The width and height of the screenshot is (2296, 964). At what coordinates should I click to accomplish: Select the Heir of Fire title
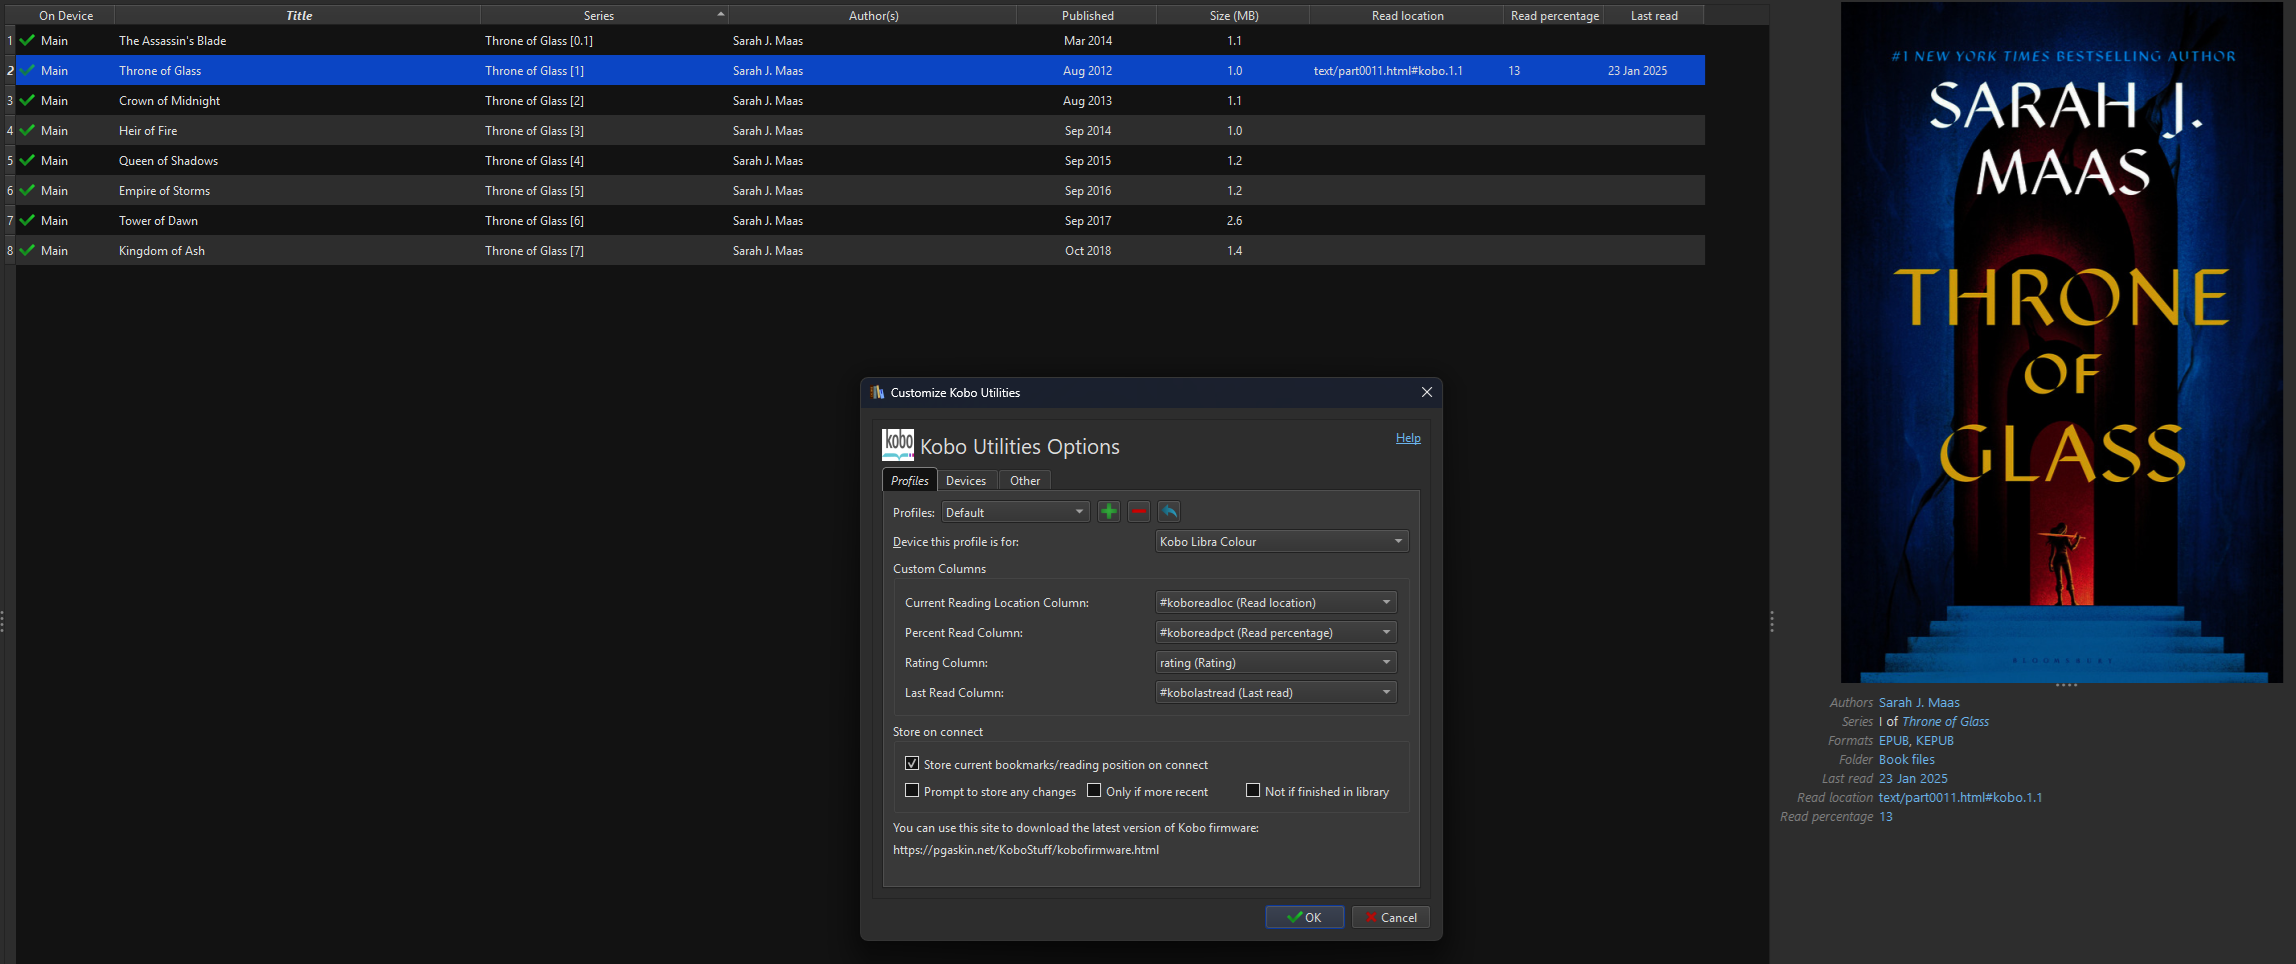(x=148, y=131)
